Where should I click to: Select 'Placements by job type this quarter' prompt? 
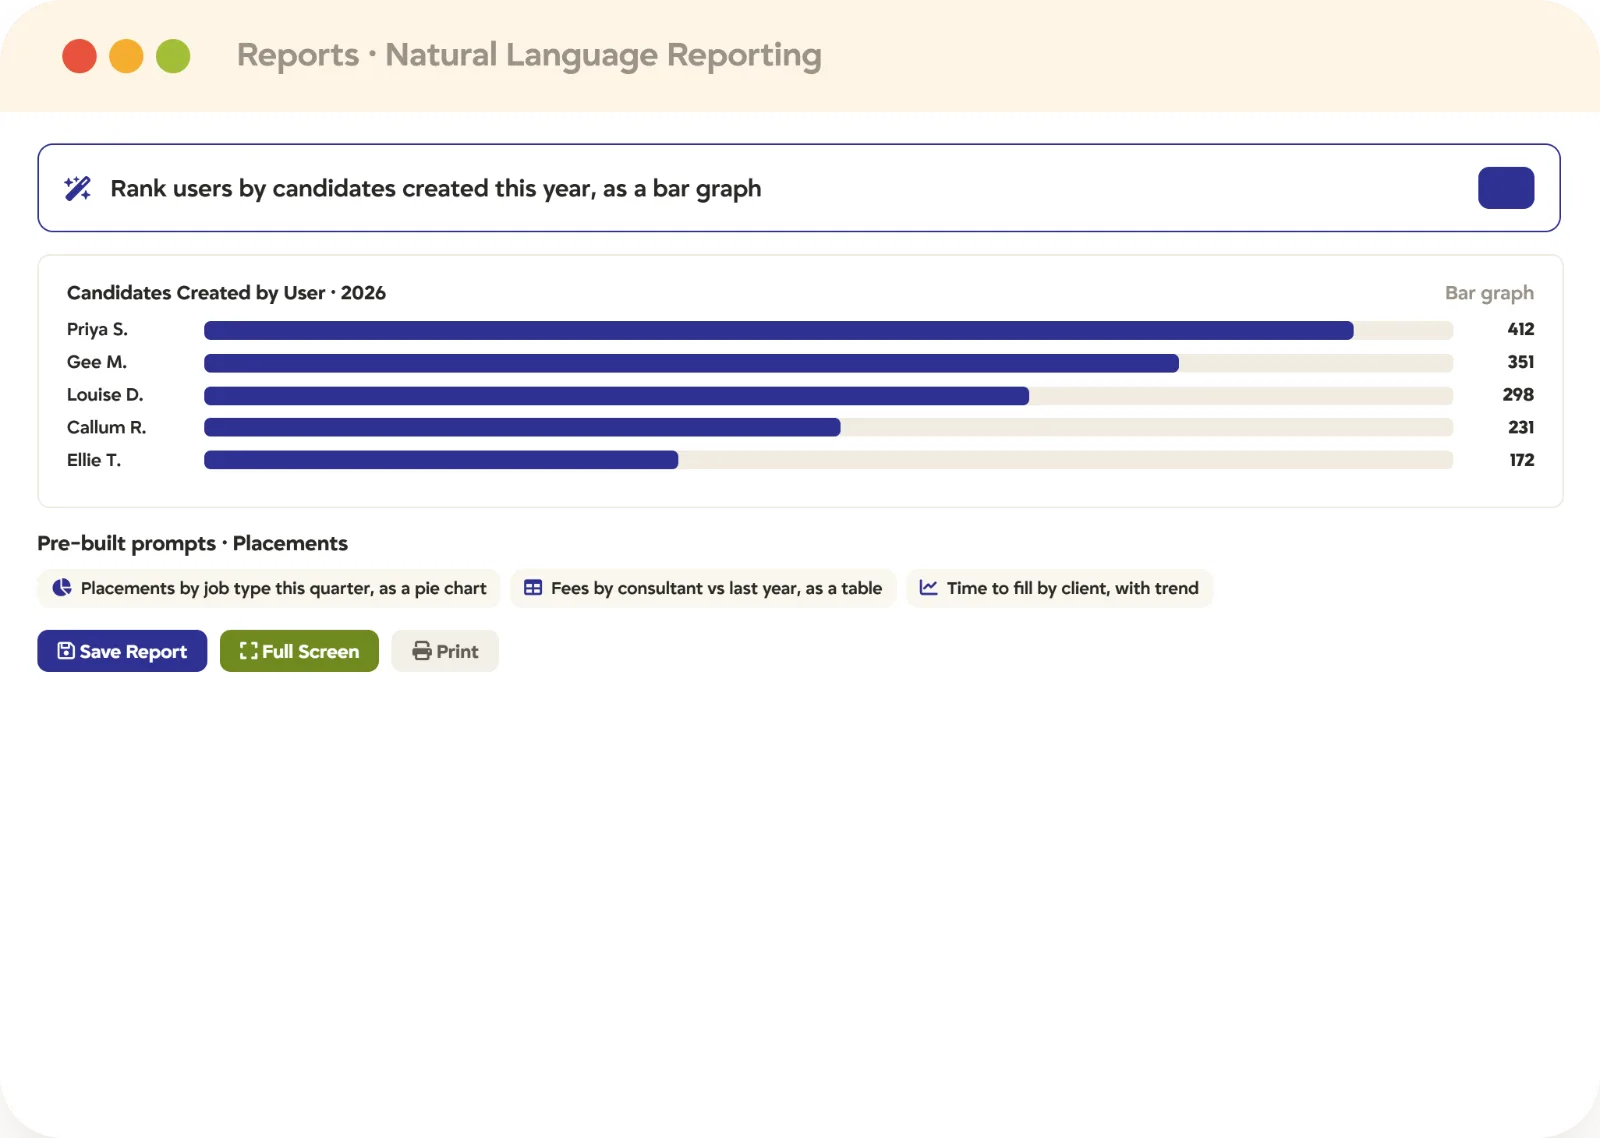click(268, 588)
